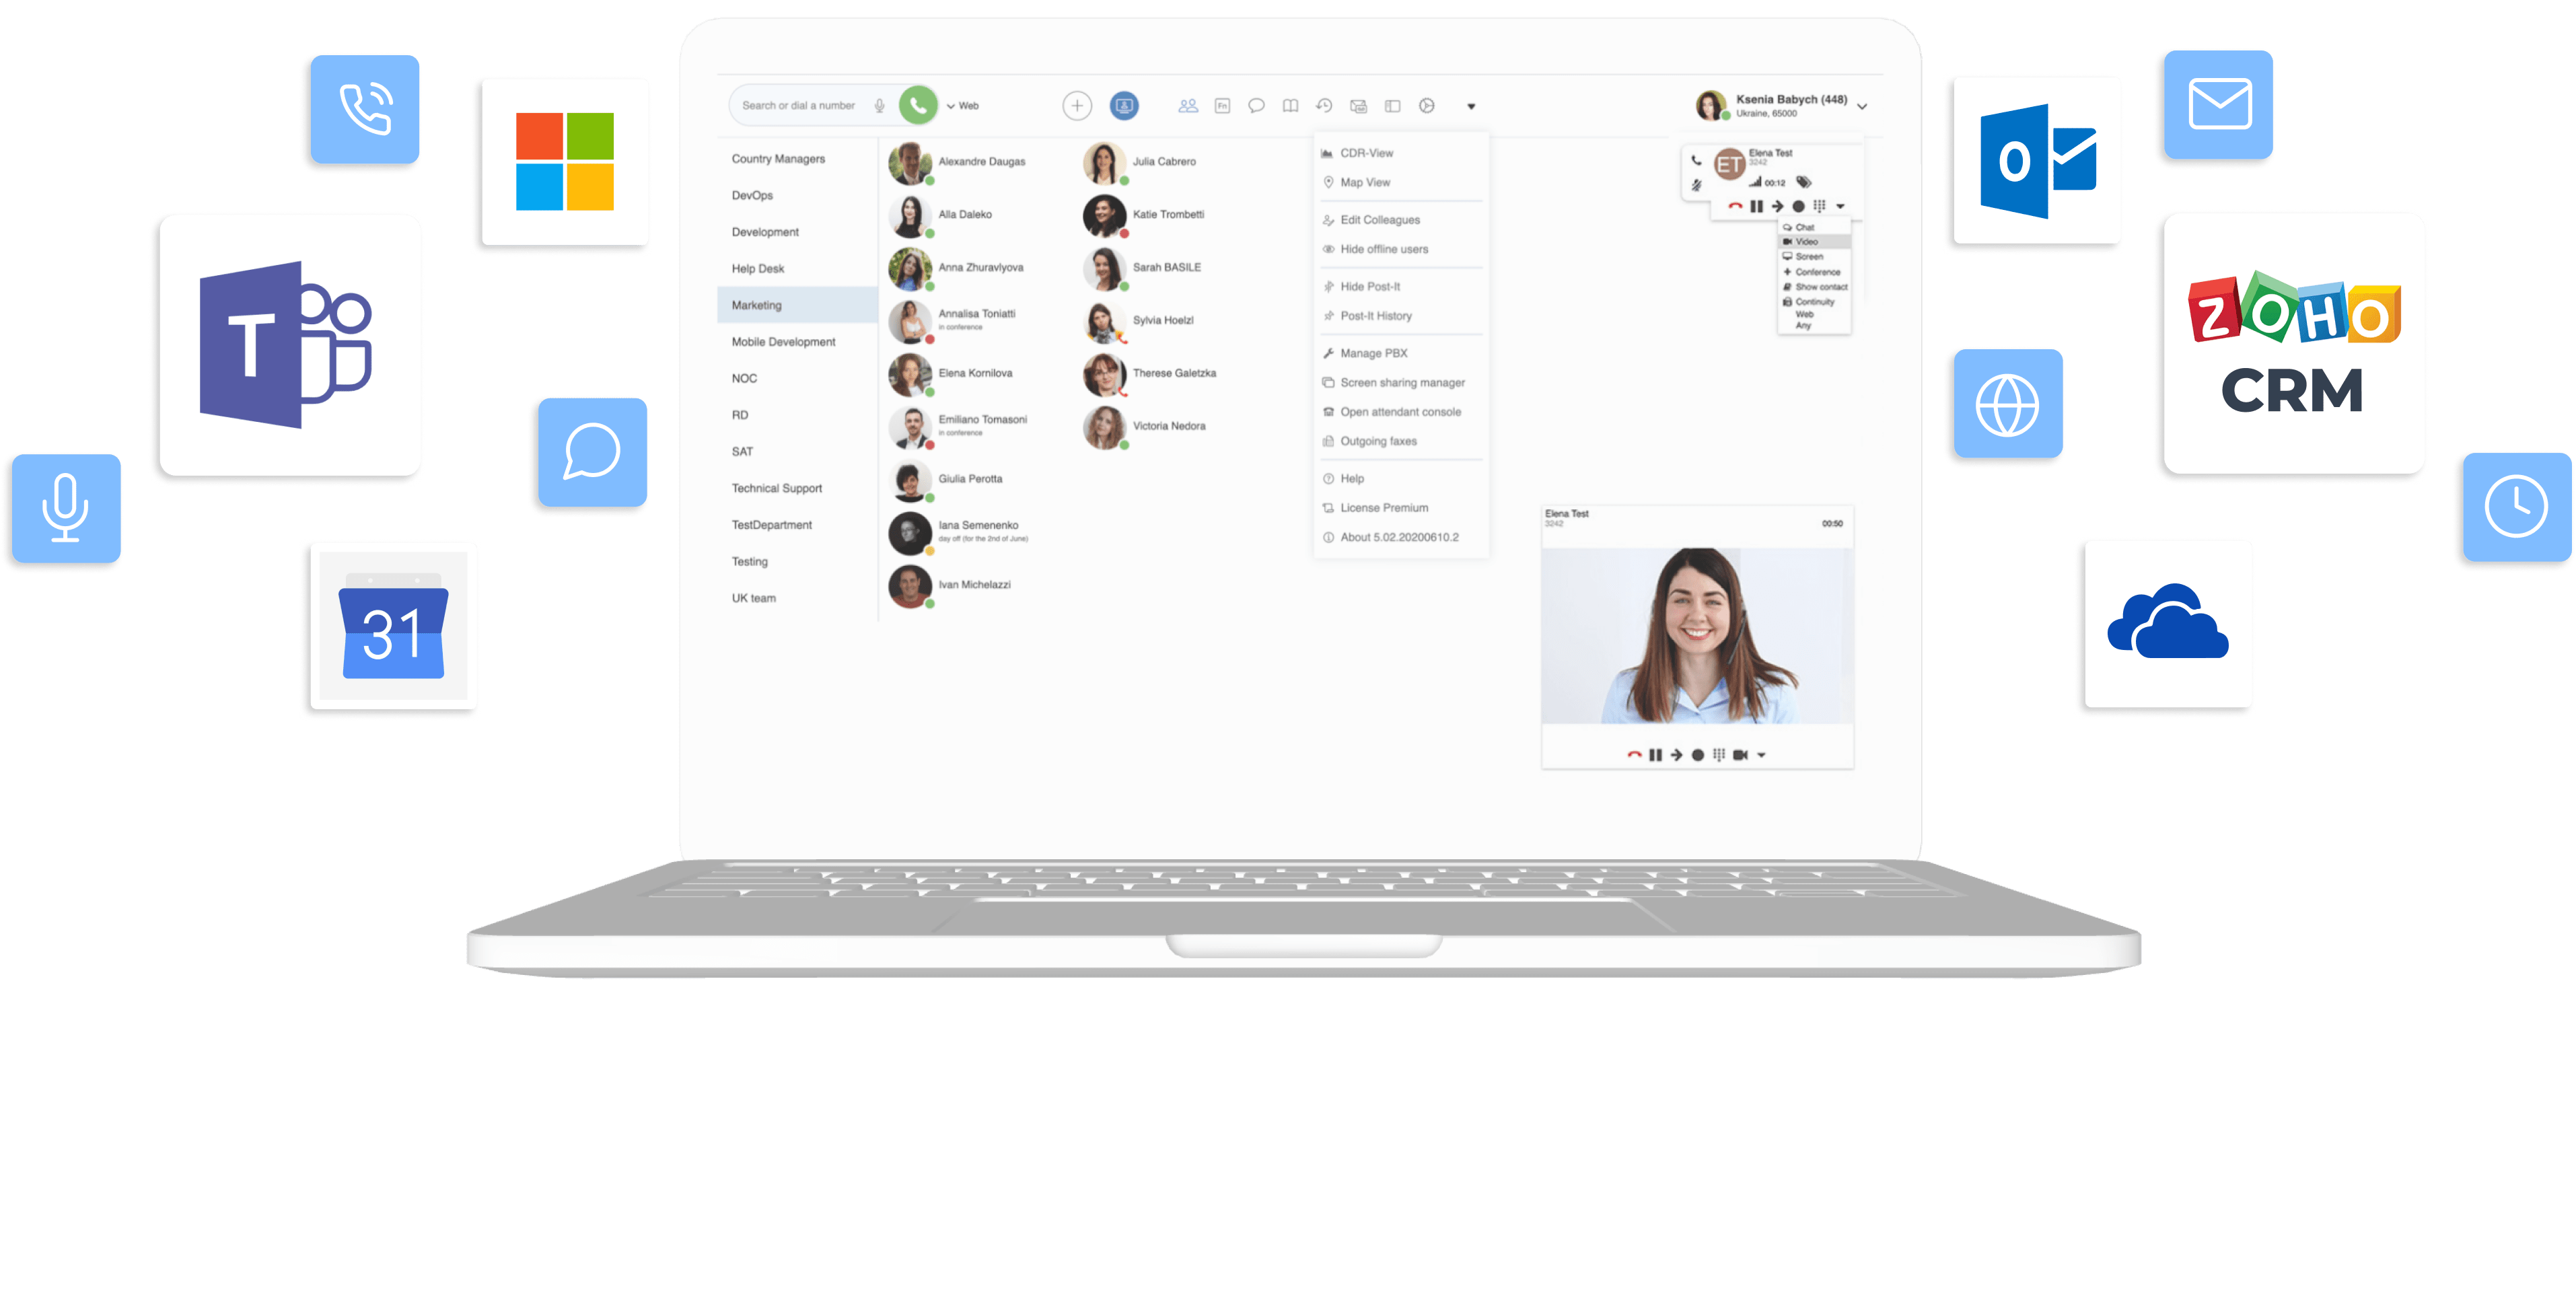
Task: Open dialpad in Elena Test call card
Action: (1819, 206)
